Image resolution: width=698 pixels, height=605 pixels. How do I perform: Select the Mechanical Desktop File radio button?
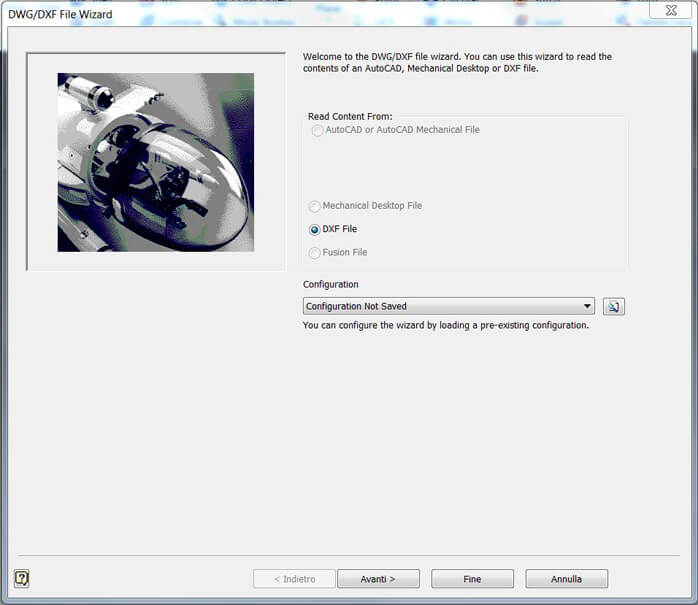pyautogui.click(x=314, y=206)
